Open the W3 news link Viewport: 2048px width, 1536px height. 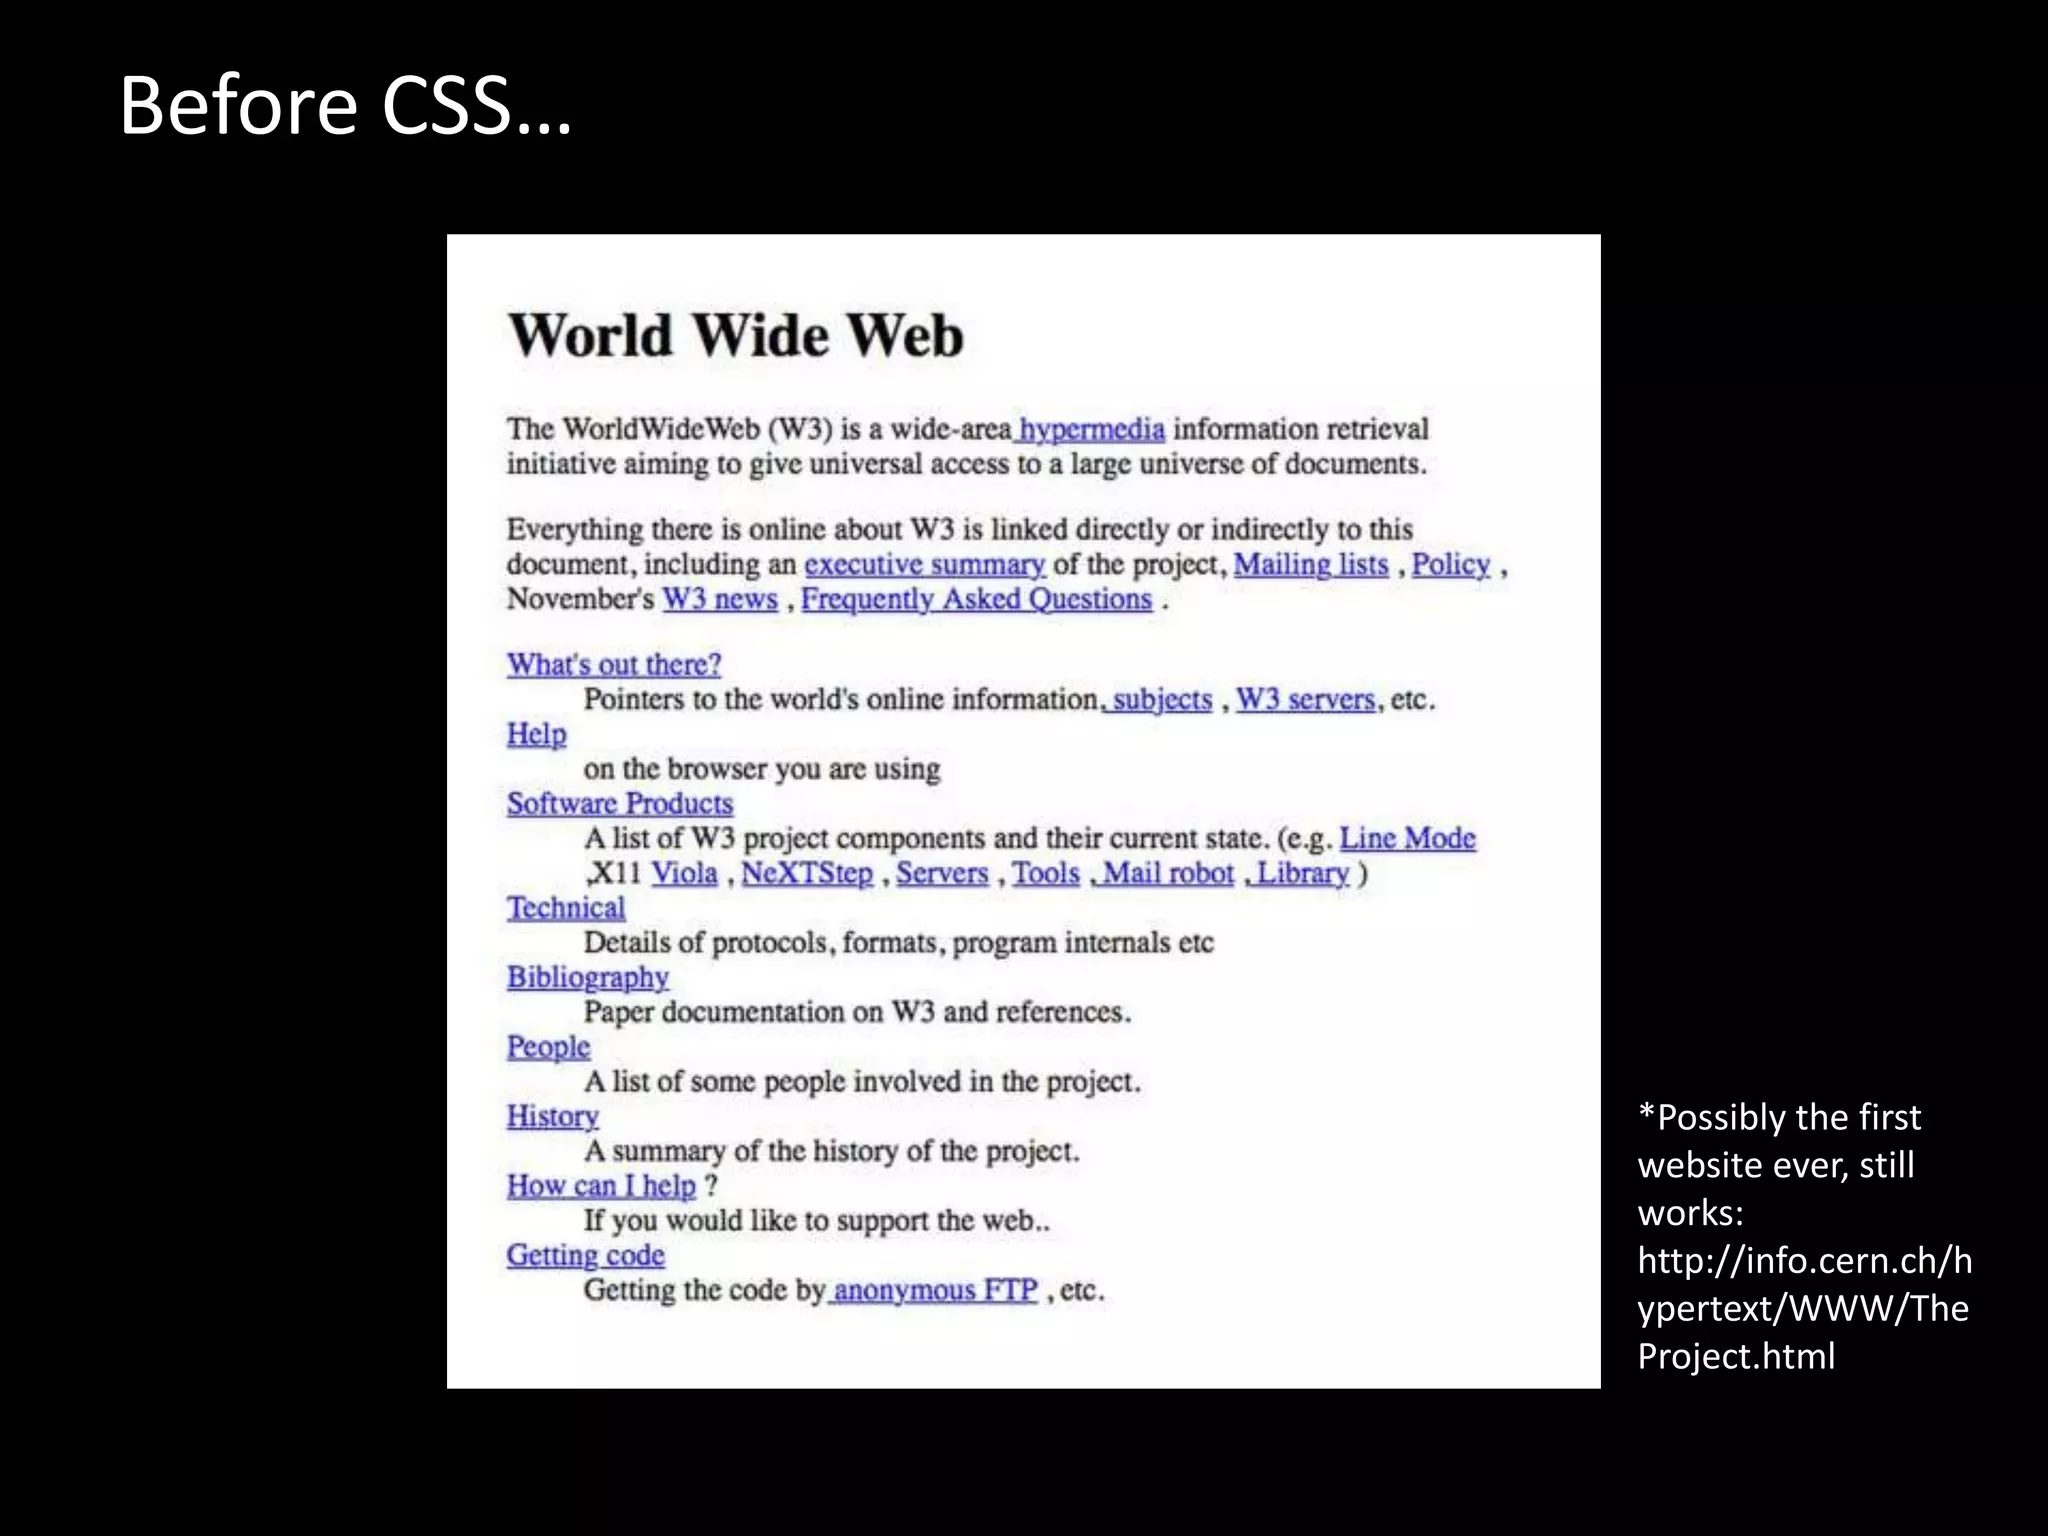coord(721,599)
